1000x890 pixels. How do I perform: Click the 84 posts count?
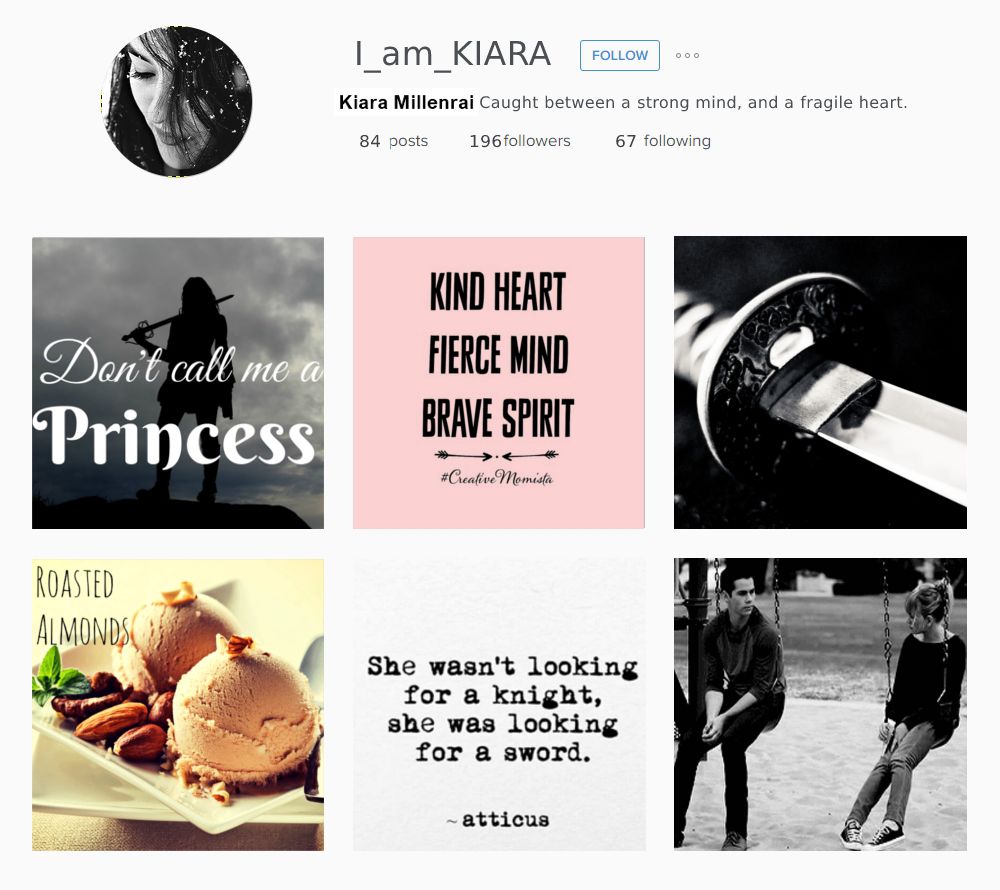[x=393, y=141]
